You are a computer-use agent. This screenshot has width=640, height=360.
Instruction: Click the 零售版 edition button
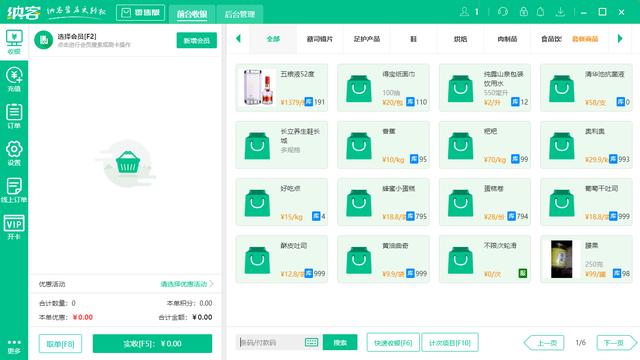point(140,13)
